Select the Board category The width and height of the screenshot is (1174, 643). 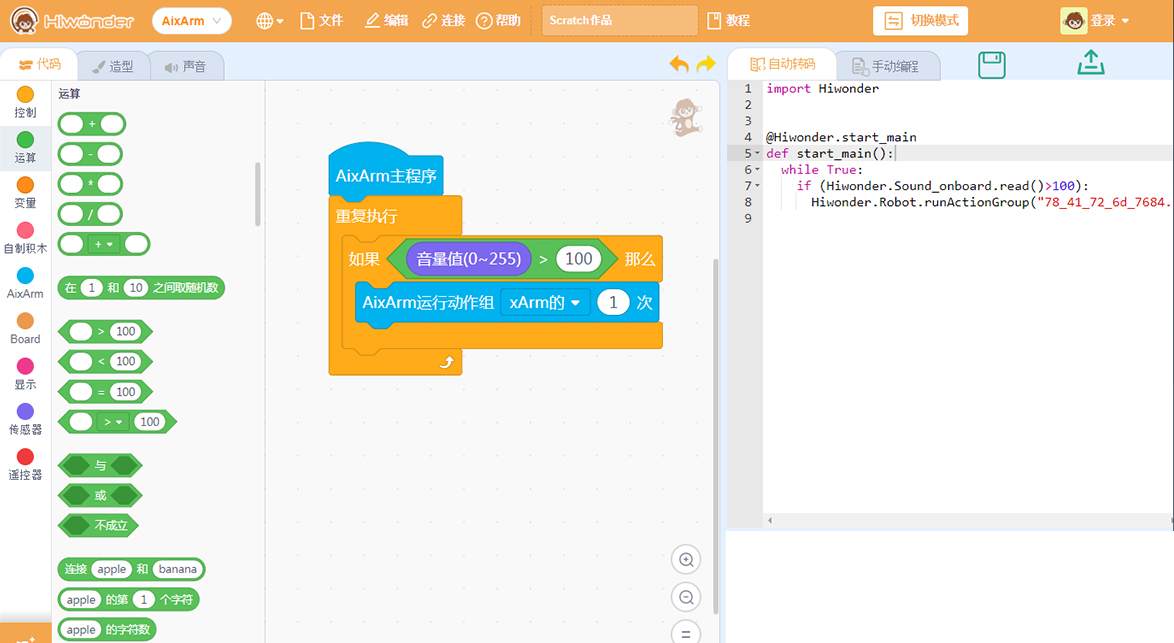tap(25, 329)
